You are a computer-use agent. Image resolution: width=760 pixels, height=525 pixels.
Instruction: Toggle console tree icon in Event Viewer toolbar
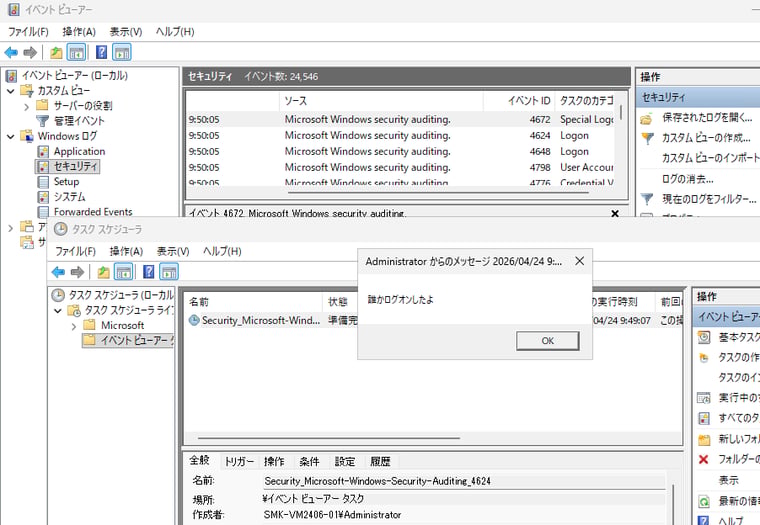pos(77,52)
